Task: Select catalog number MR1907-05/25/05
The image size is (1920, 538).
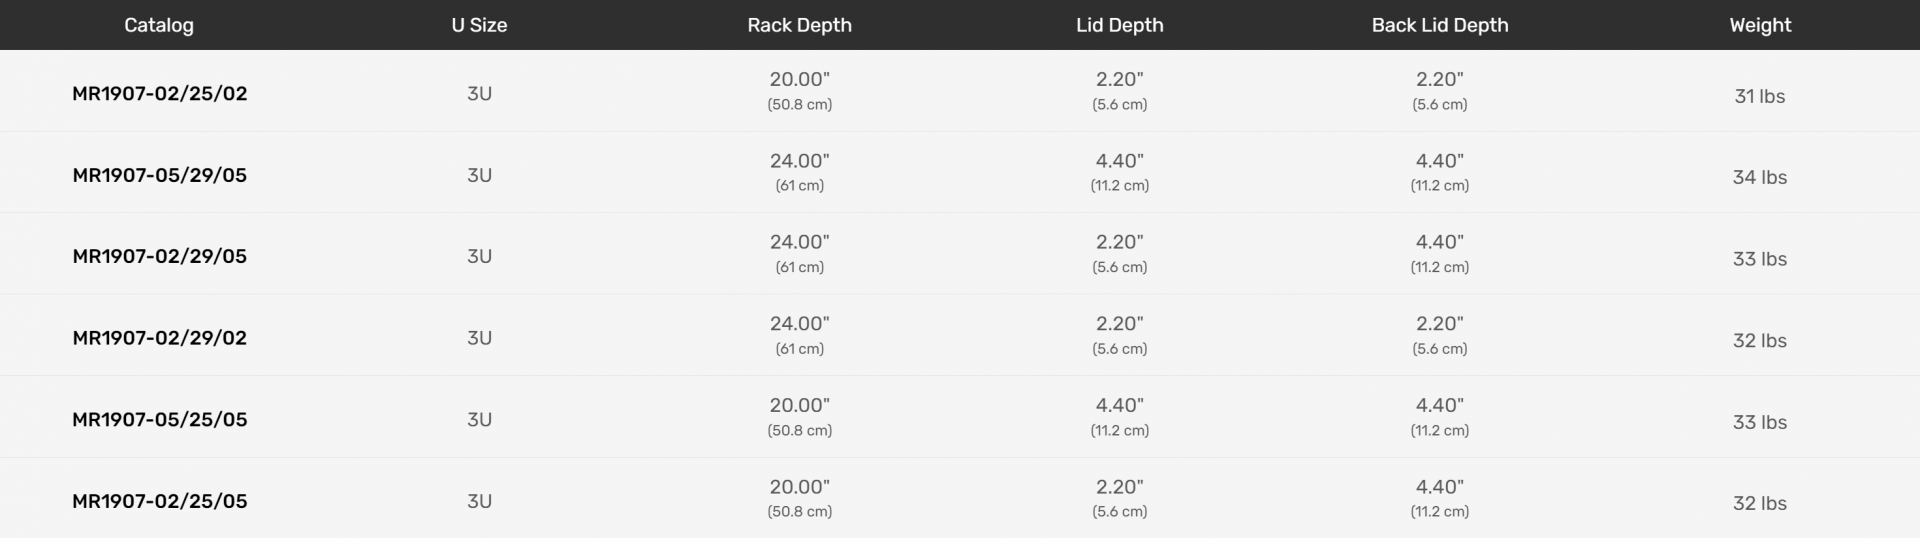Action: 159,420
